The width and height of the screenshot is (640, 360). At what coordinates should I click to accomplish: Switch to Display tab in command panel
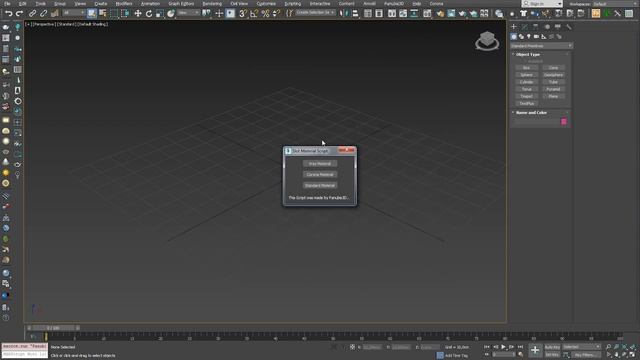[558, 27]
